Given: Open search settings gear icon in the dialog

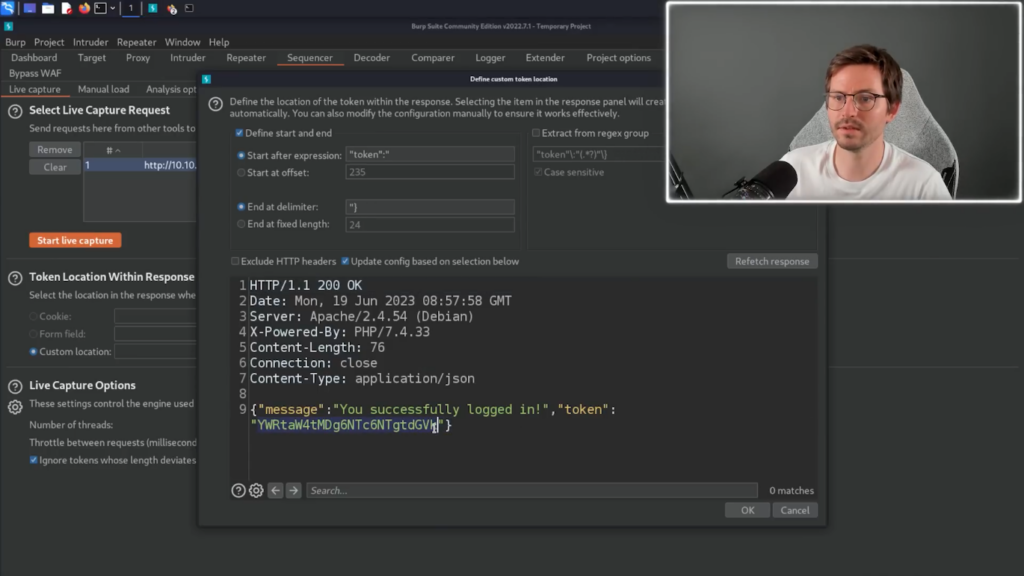Looking at the screenshot, I should [x=256, y=490].
